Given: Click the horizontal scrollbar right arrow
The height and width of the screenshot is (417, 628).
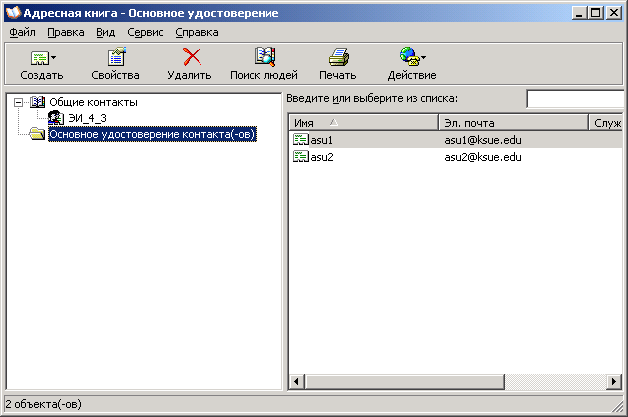Looking at the screenshot, I should [614, 381].
